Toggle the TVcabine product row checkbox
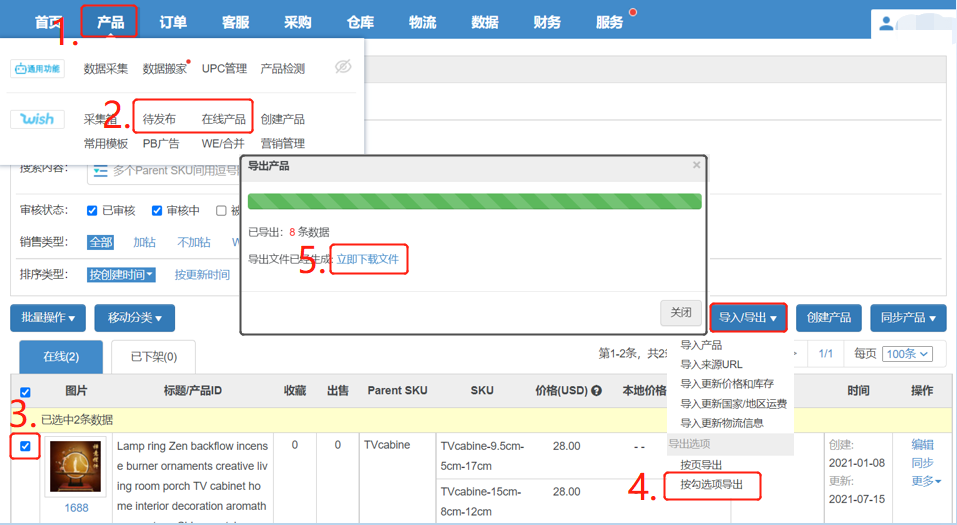Image resolution: width=957 pixels, height=525 pixels. tap(25, 446)
